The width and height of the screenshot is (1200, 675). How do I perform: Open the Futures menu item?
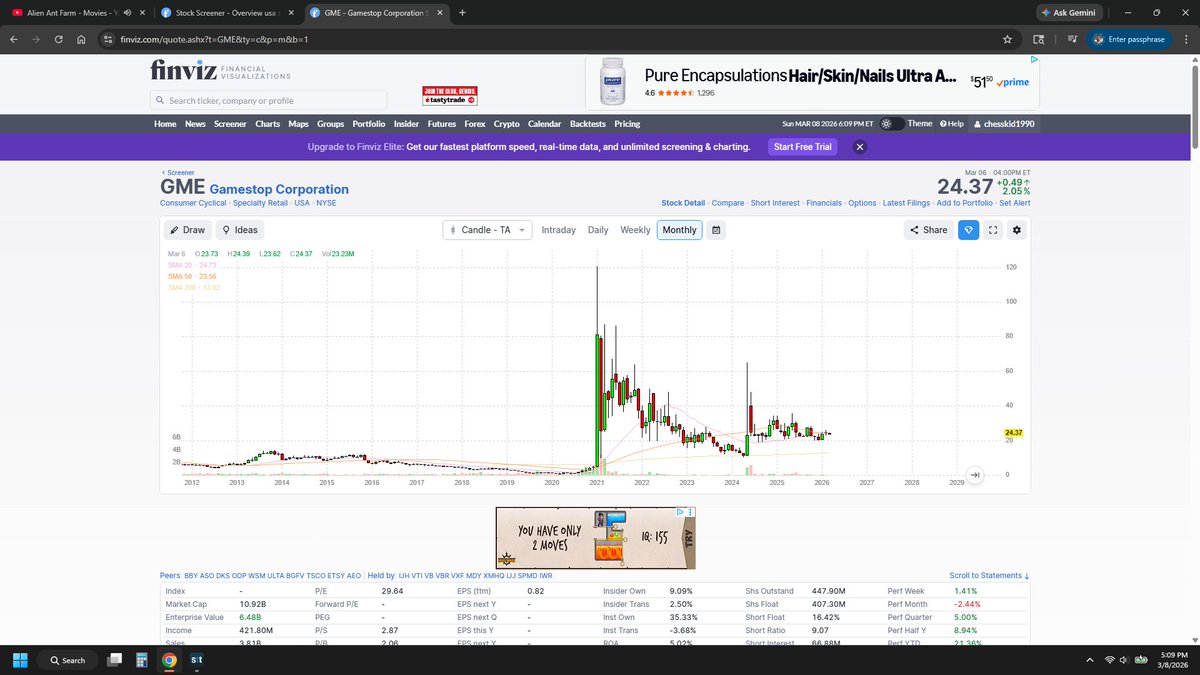(442, 124)
